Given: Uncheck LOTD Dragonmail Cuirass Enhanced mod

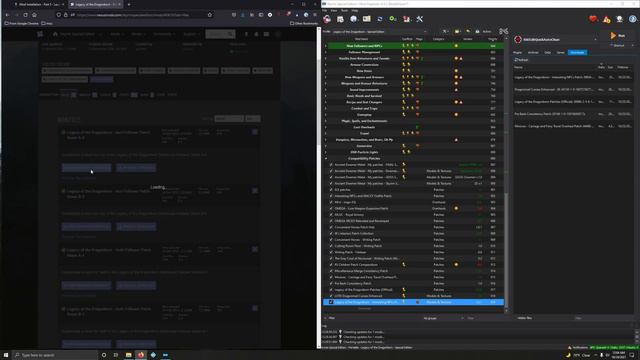Looking at the screenshot, I should click(331, 296).
